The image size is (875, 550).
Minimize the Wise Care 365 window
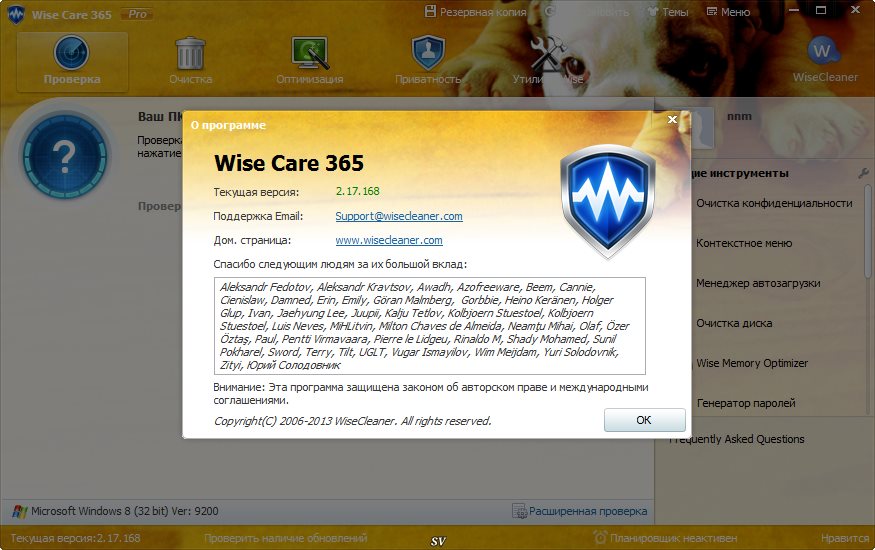[x=794, y=11]
